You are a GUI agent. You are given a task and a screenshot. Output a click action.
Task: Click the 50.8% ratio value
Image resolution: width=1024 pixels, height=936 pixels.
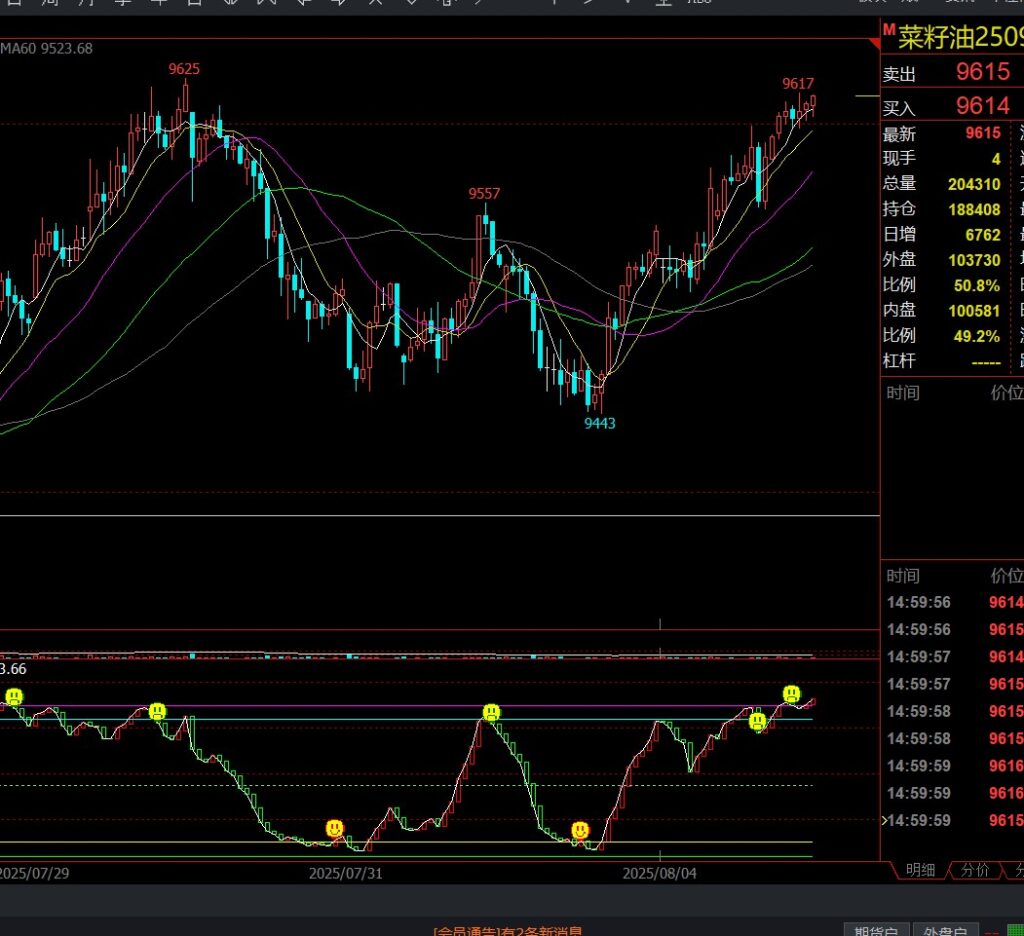(977, 285)
